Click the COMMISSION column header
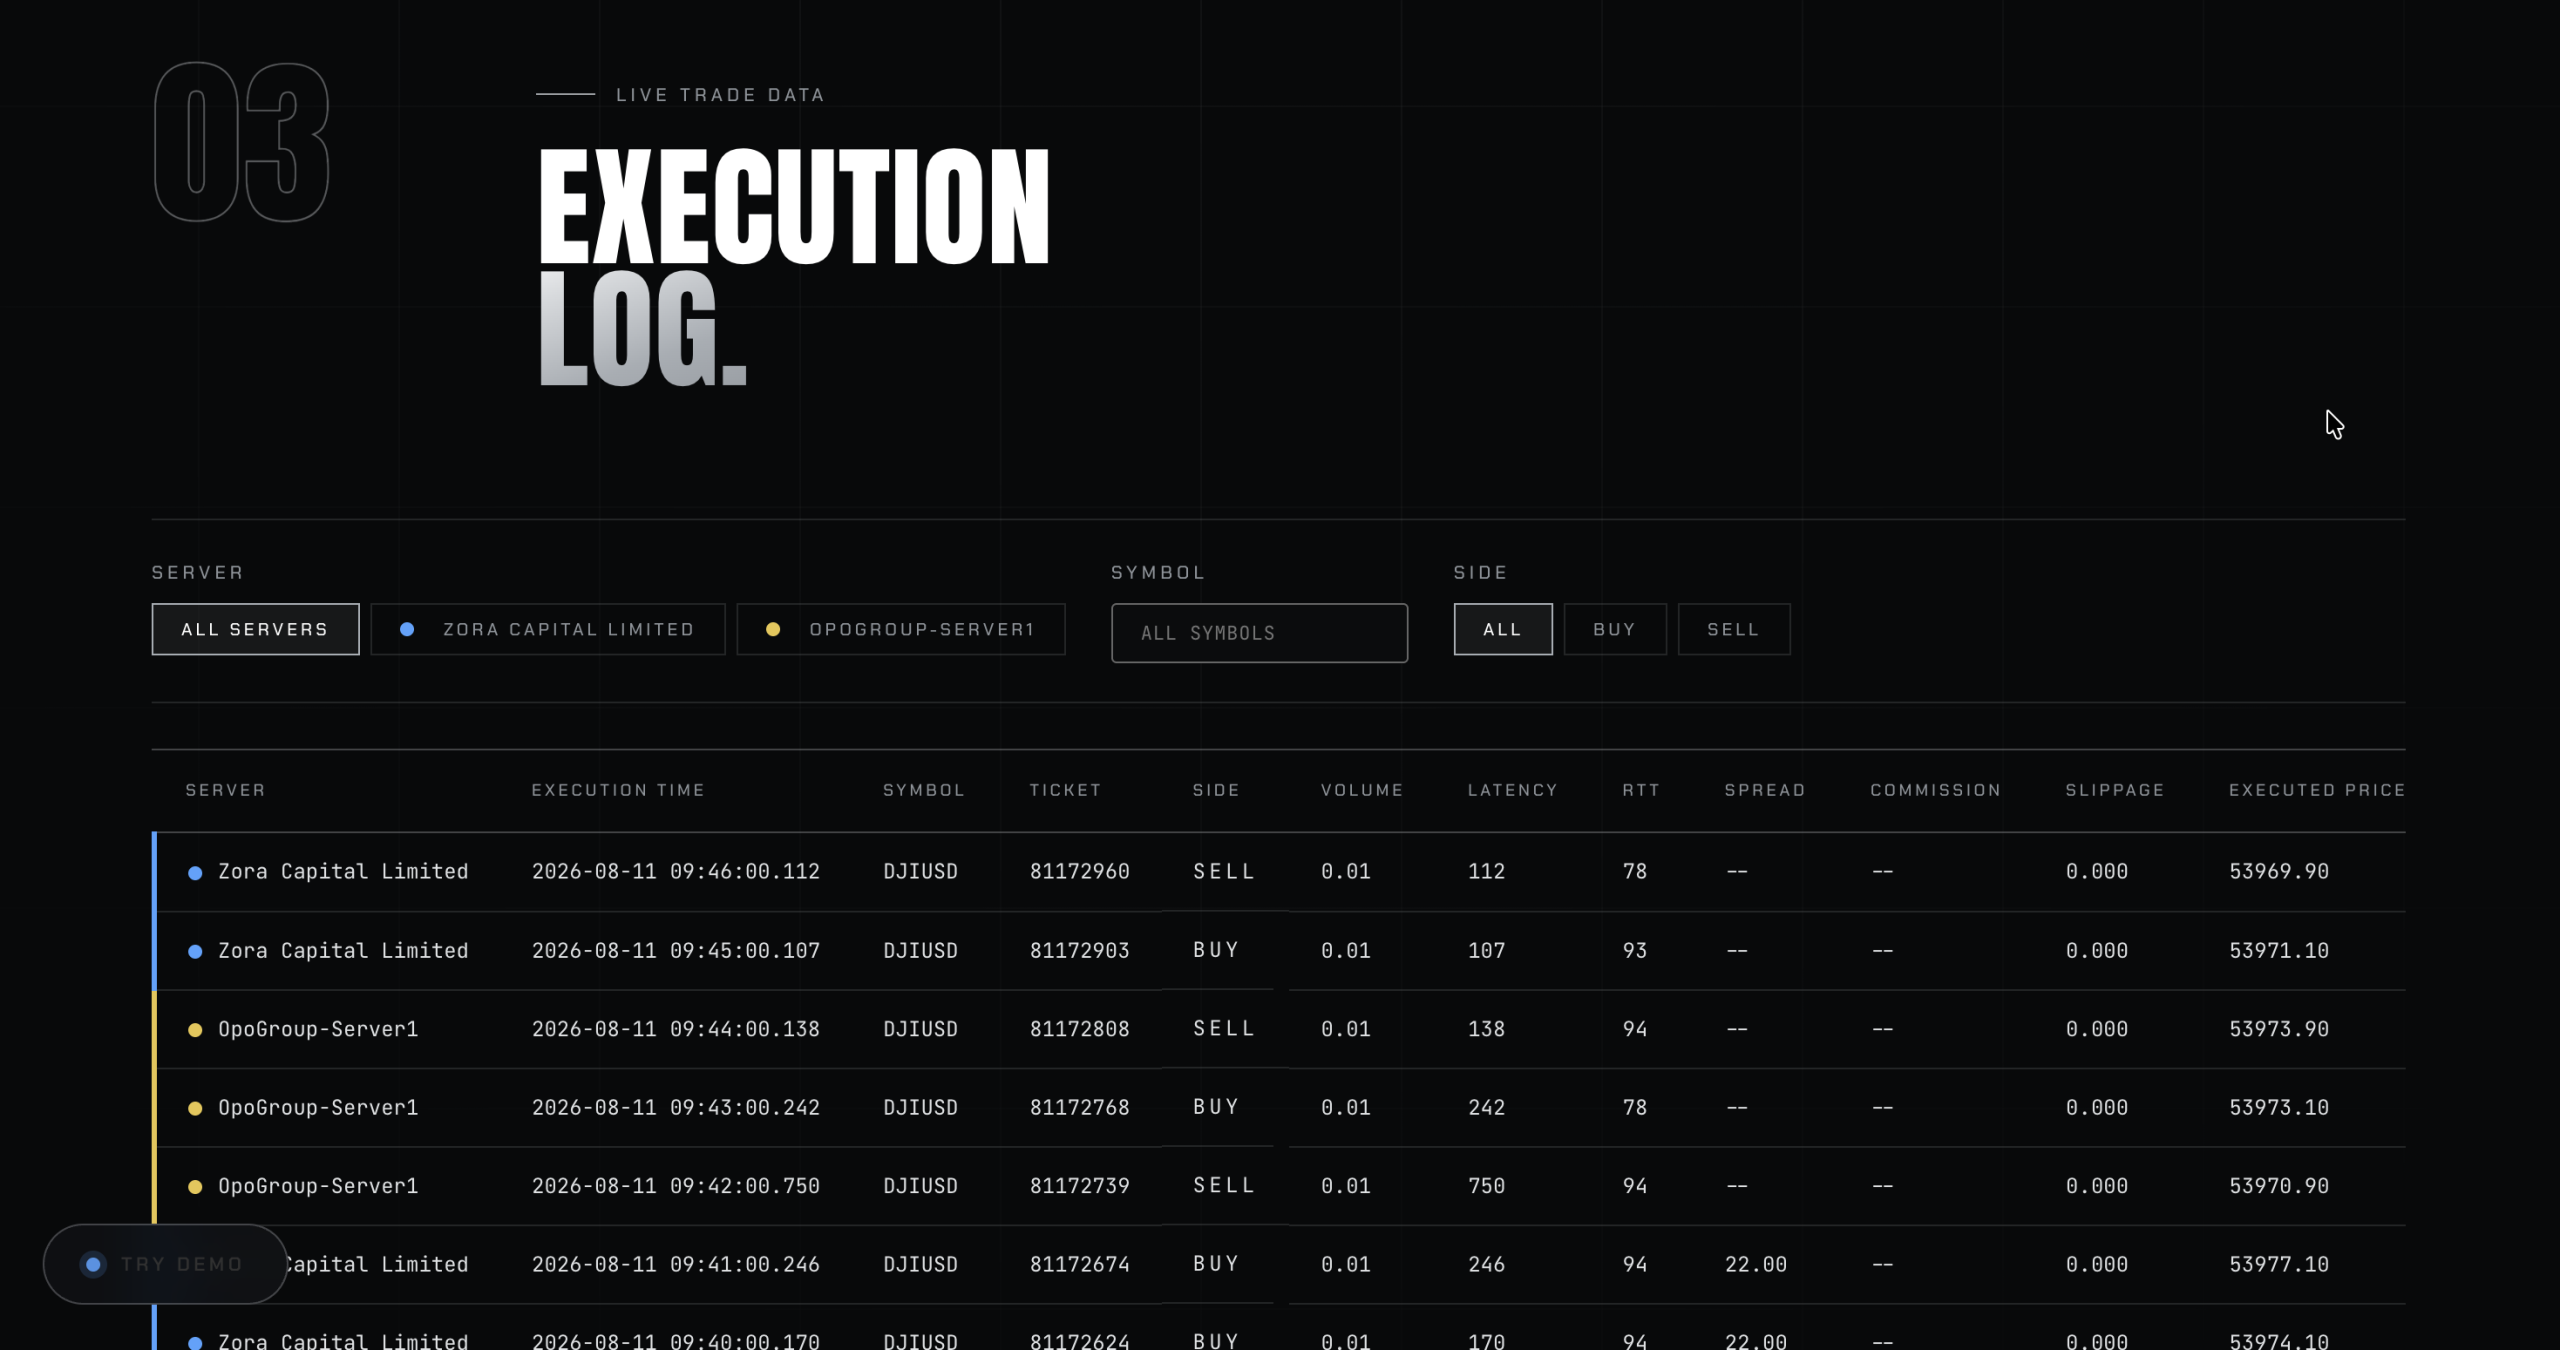This screenshot has height=1350, width=2560. point(1936,790)
